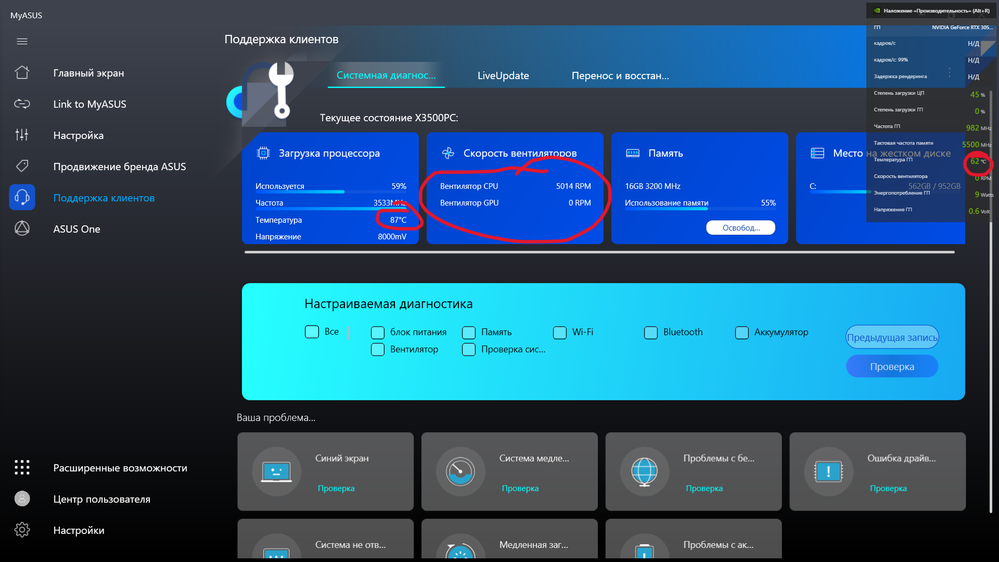Click Проверка link under Ошибка драйв...

888,488
